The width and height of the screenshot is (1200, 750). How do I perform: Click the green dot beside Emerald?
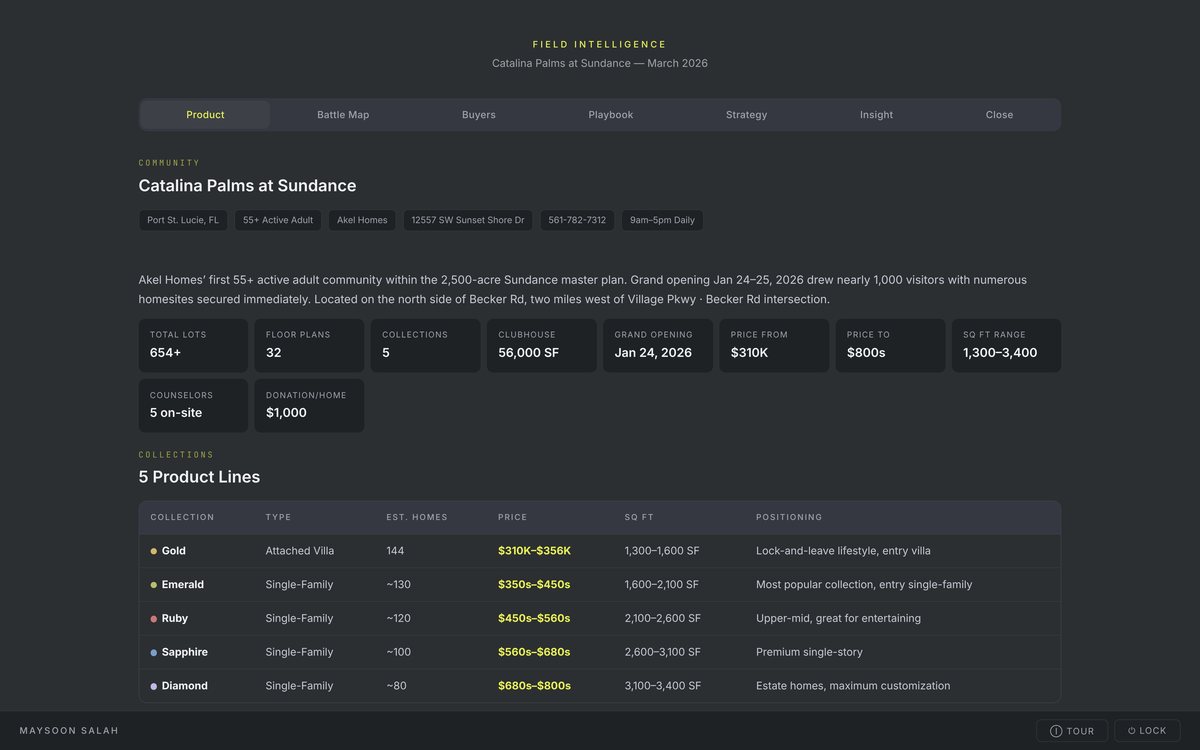tap(154, 585)
